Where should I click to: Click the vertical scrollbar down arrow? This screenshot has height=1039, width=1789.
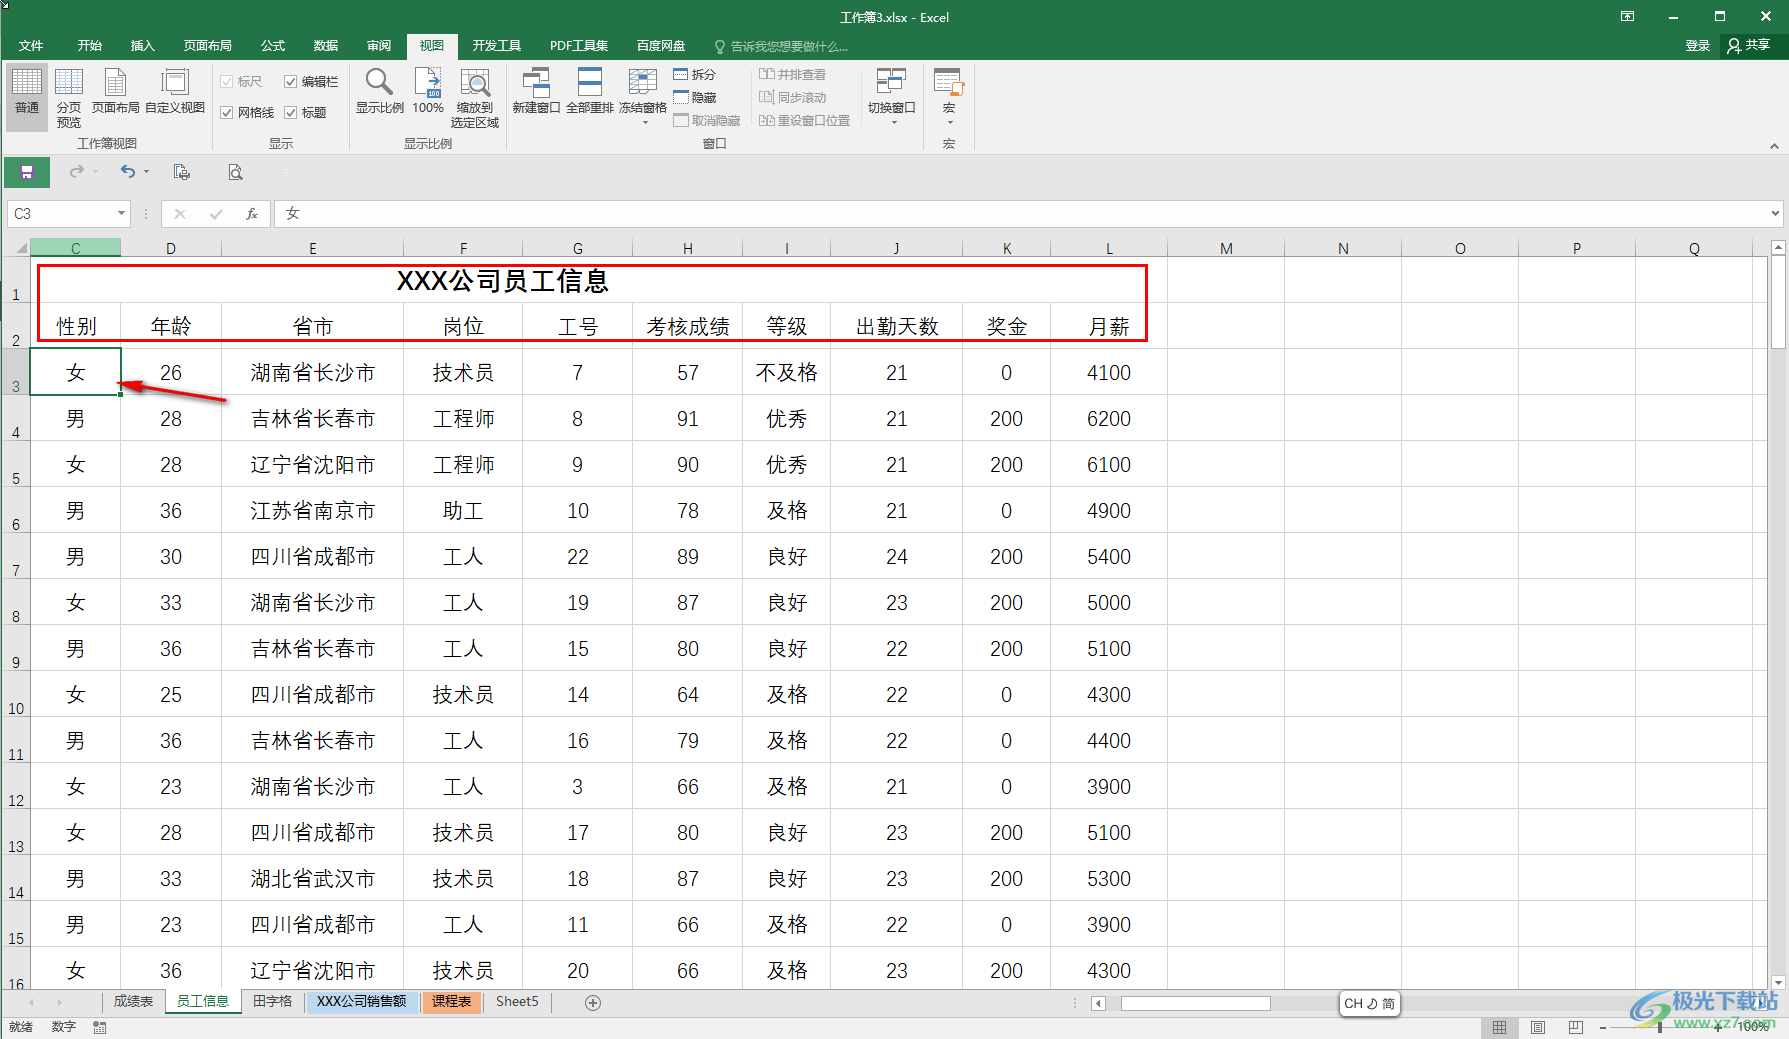tap(1778, 983)
